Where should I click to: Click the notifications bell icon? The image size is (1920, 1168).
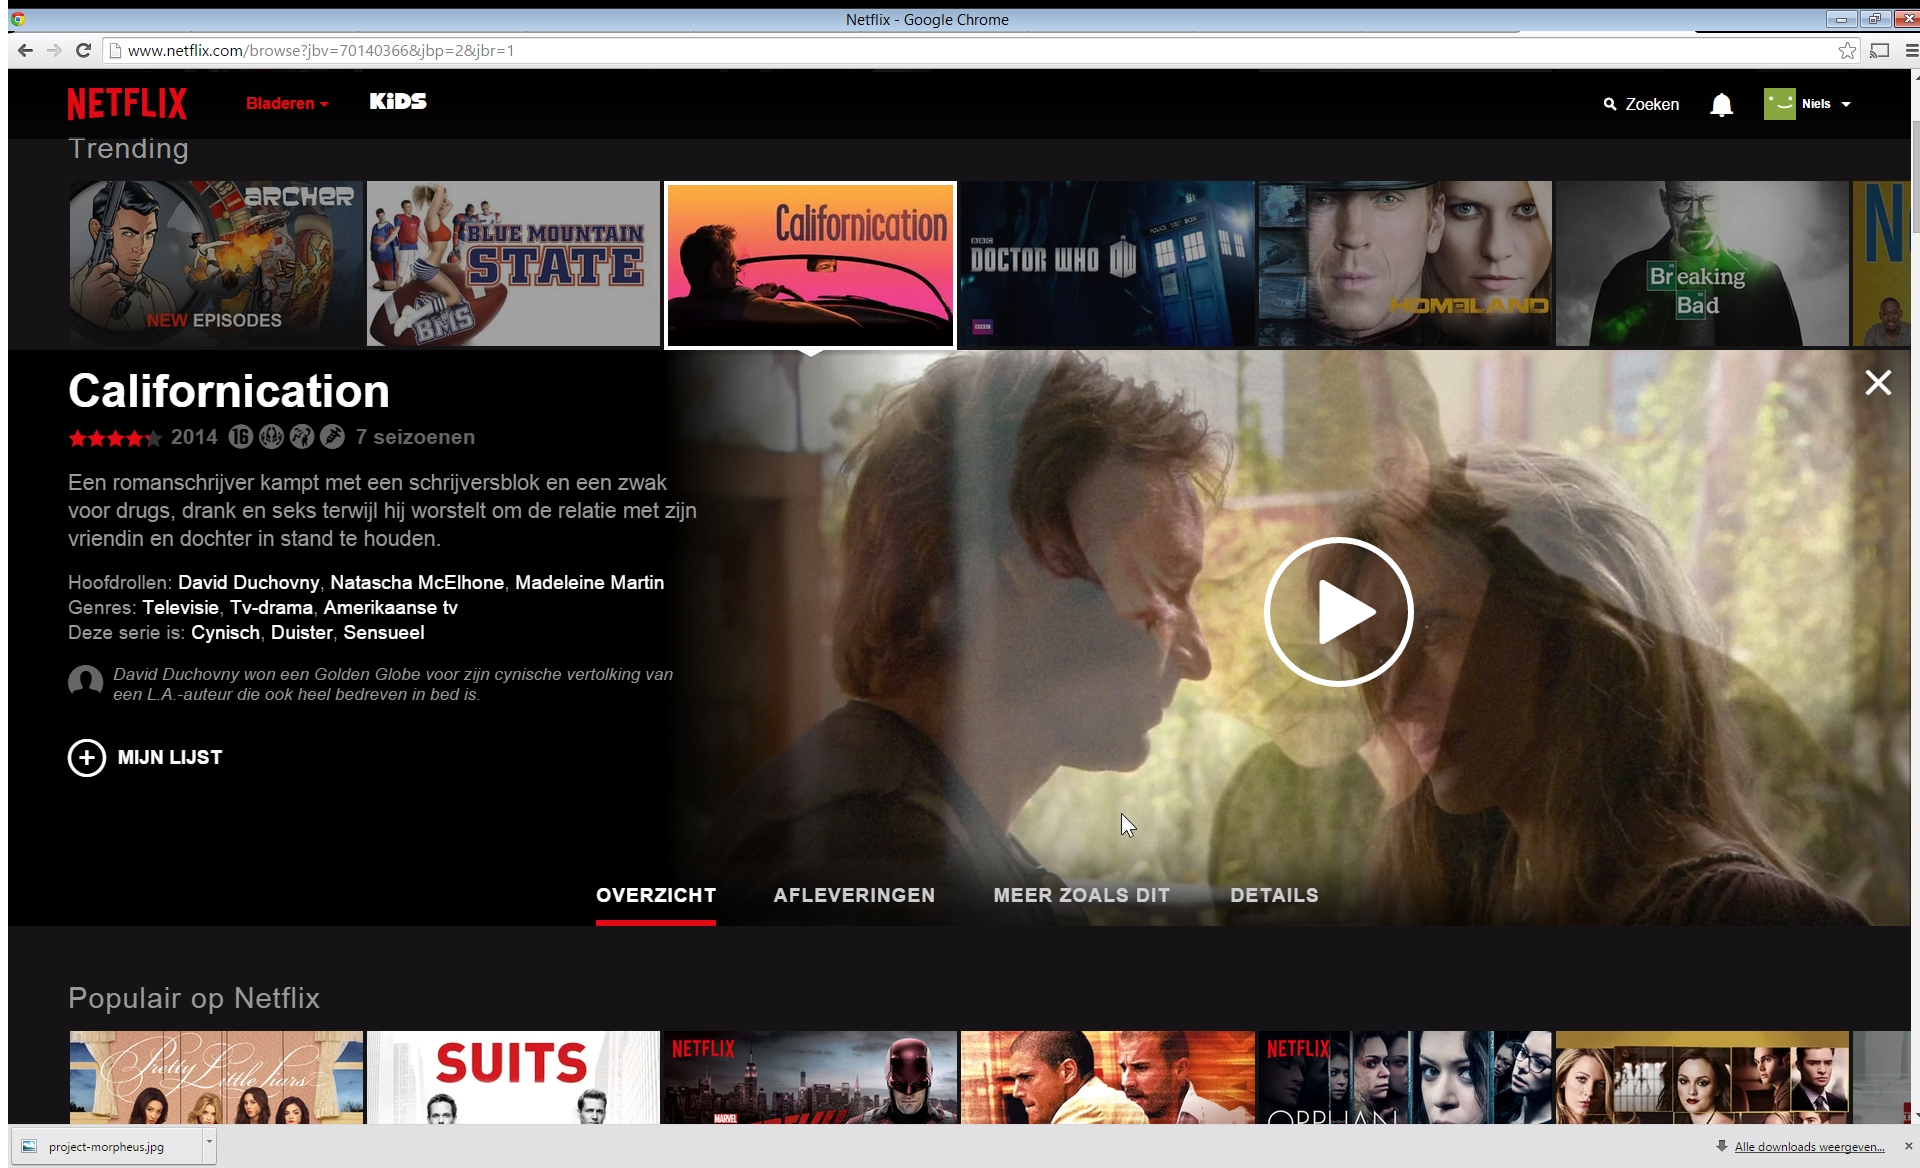(x=1721, y=105)
